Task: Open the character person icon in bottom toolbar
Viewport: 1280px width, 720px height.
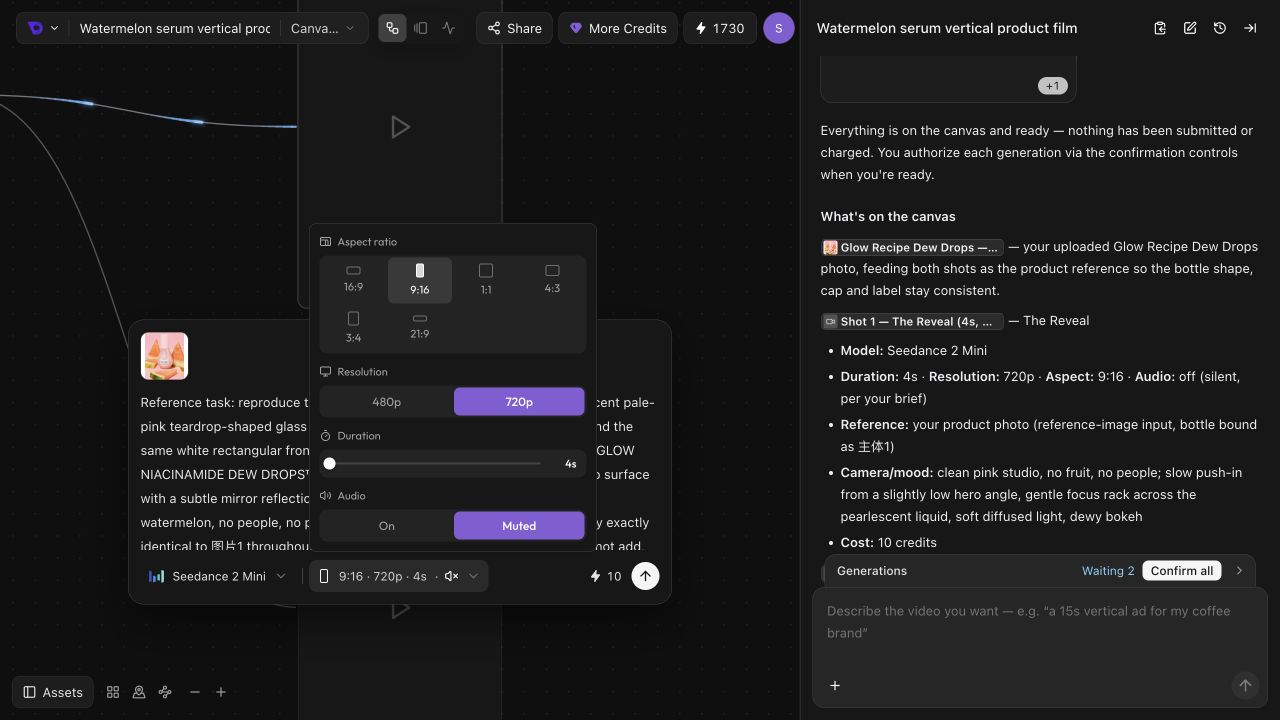Action: (139, 692)
